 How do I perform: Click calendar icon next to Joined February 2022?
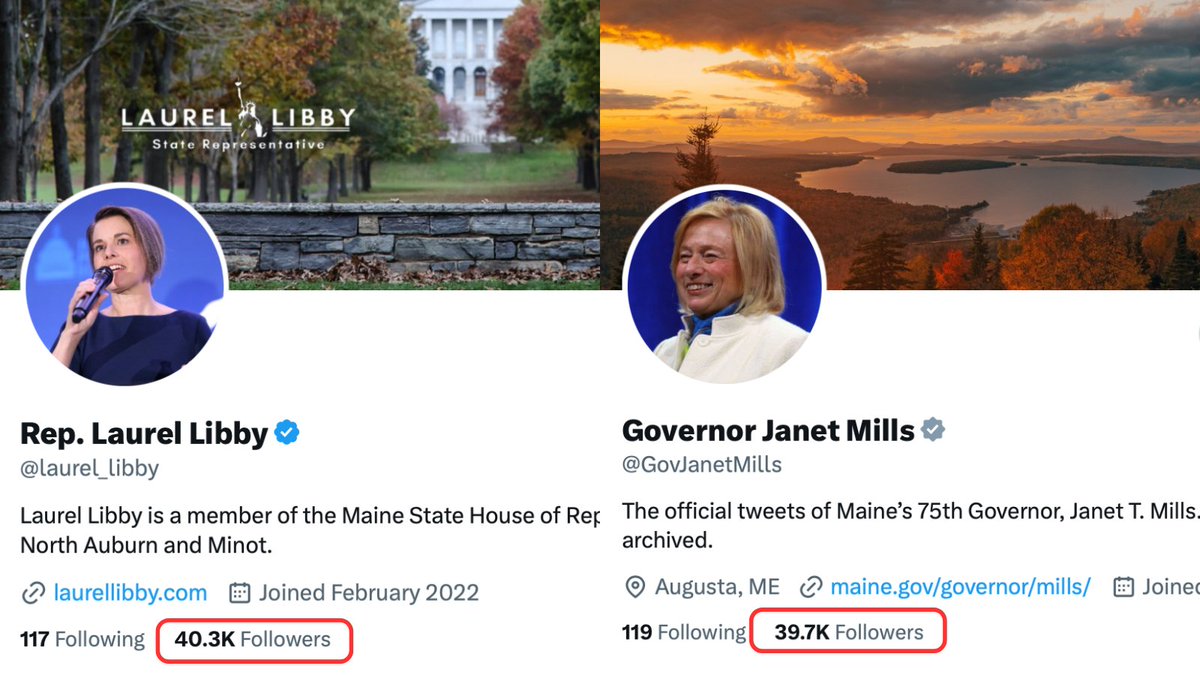tap(239, 593)
